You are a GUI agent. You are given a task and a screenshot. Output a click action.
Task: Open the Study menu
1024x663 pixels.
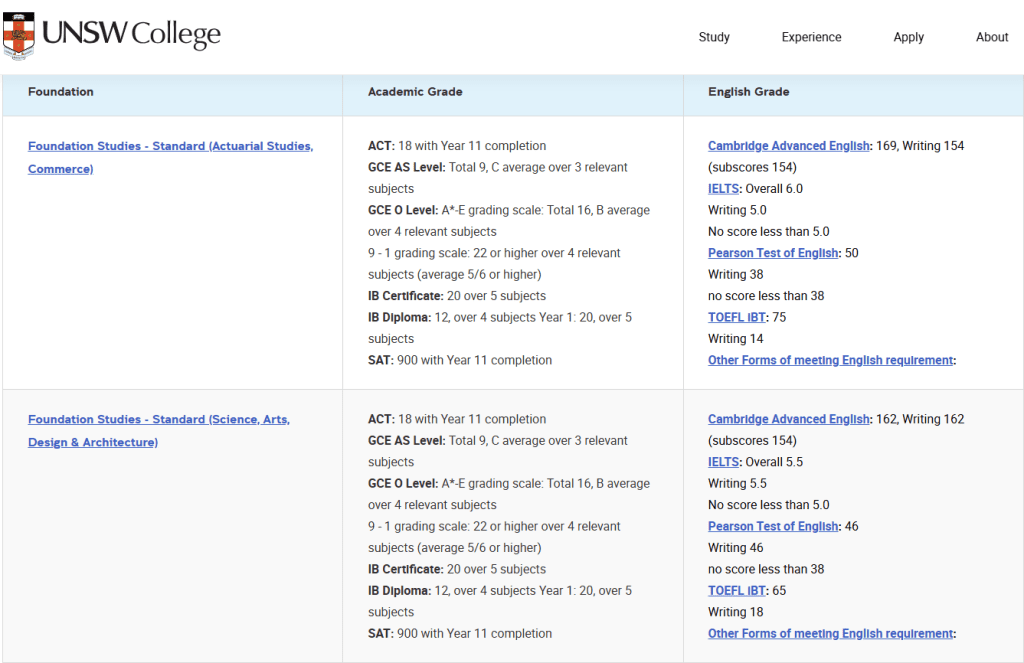tap(714, 37)
